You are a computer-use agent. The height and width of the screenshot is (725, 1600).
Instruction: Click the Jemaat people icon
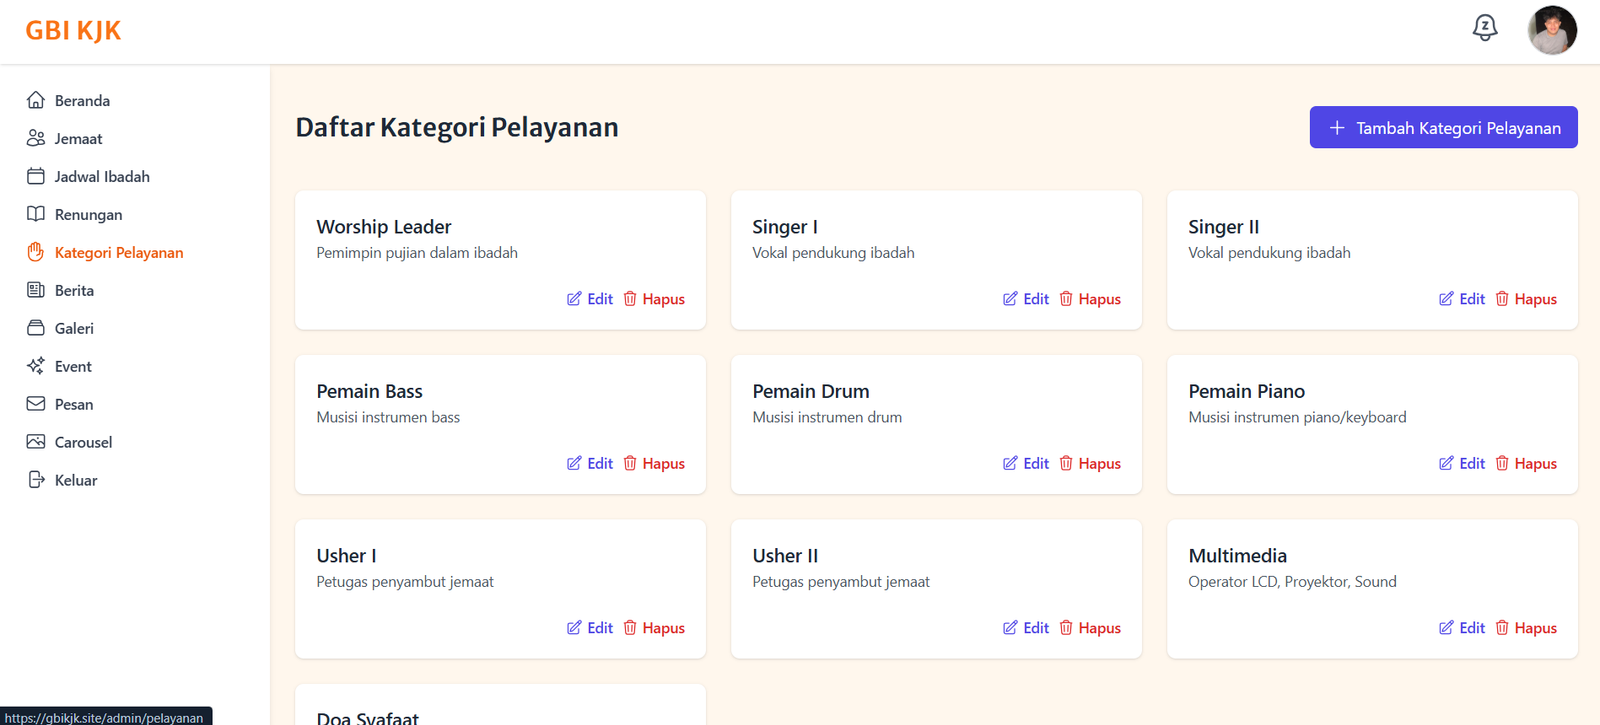(x=36, y=138)
